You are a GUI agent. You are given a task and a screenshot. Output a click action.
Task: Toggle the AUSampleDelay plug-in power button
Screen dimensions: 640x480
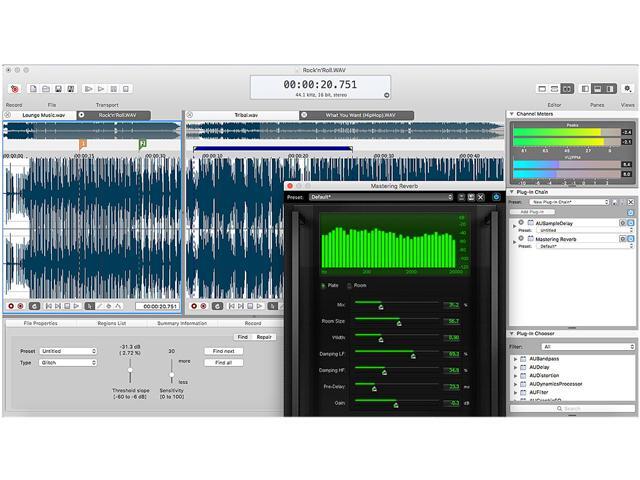522,223
